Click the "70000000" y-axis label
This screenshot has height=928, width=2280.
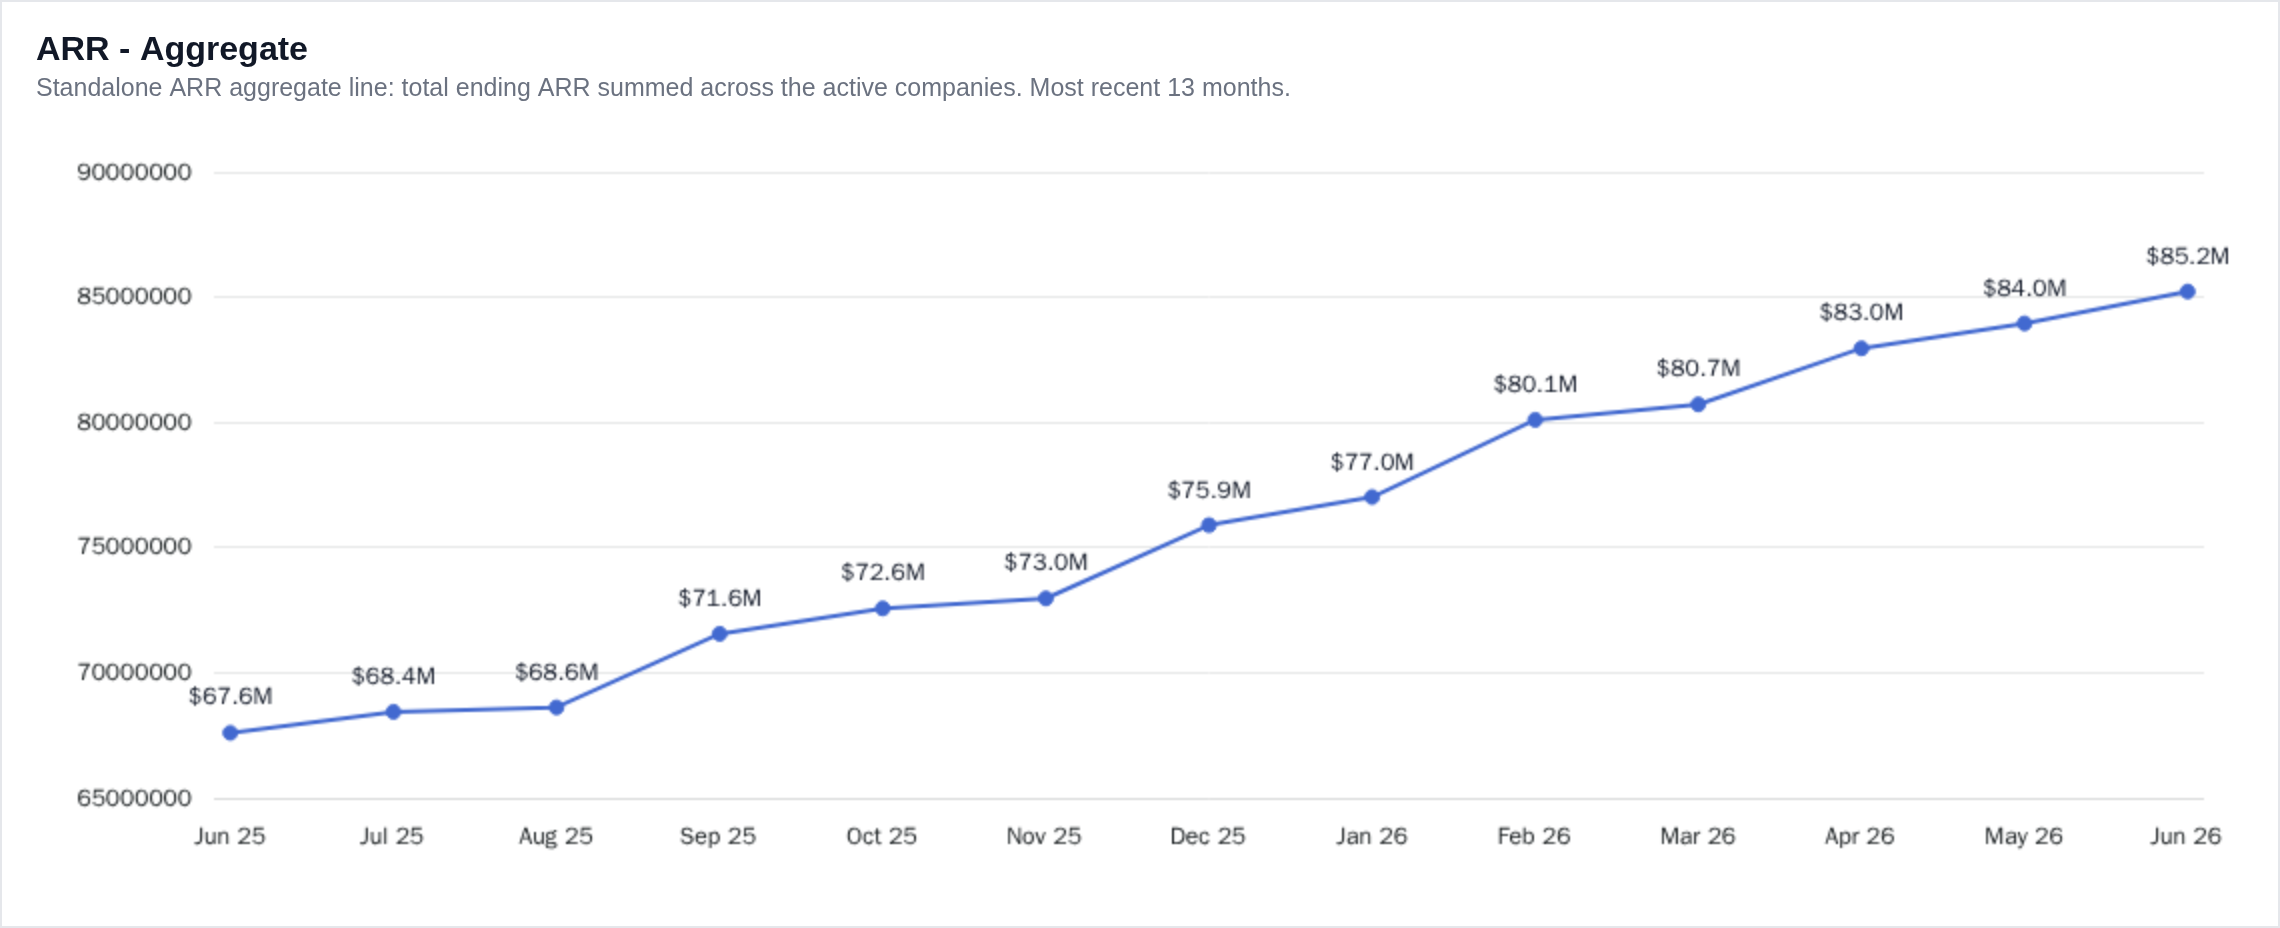(x=134, y=672)
